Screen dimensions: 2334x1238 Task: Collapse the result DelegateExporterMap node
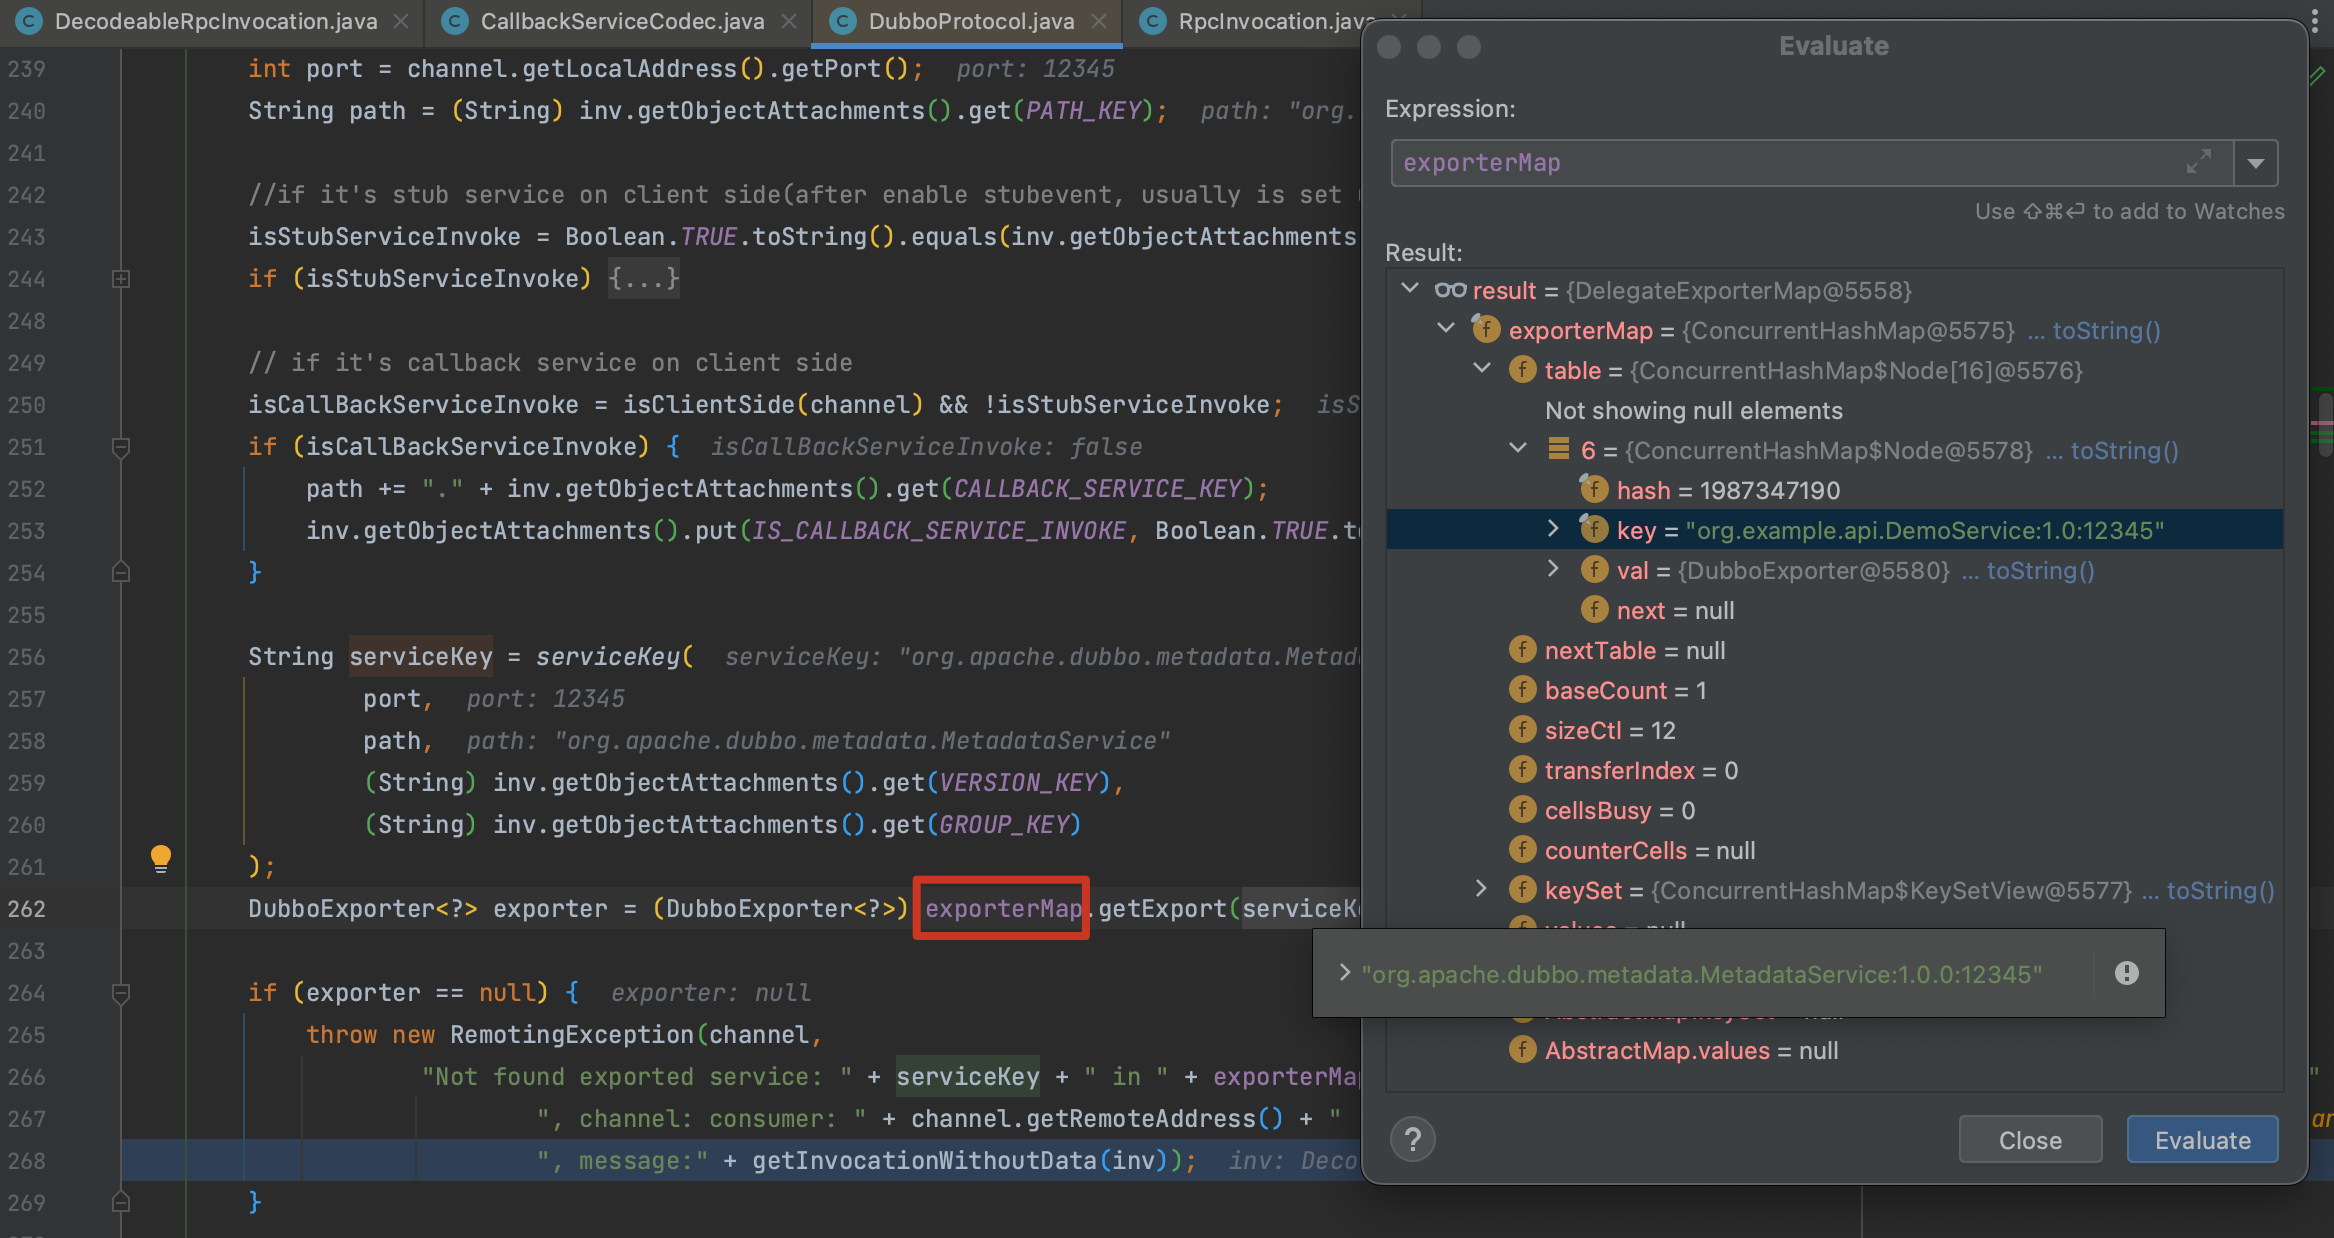[x=1410, y=289]
